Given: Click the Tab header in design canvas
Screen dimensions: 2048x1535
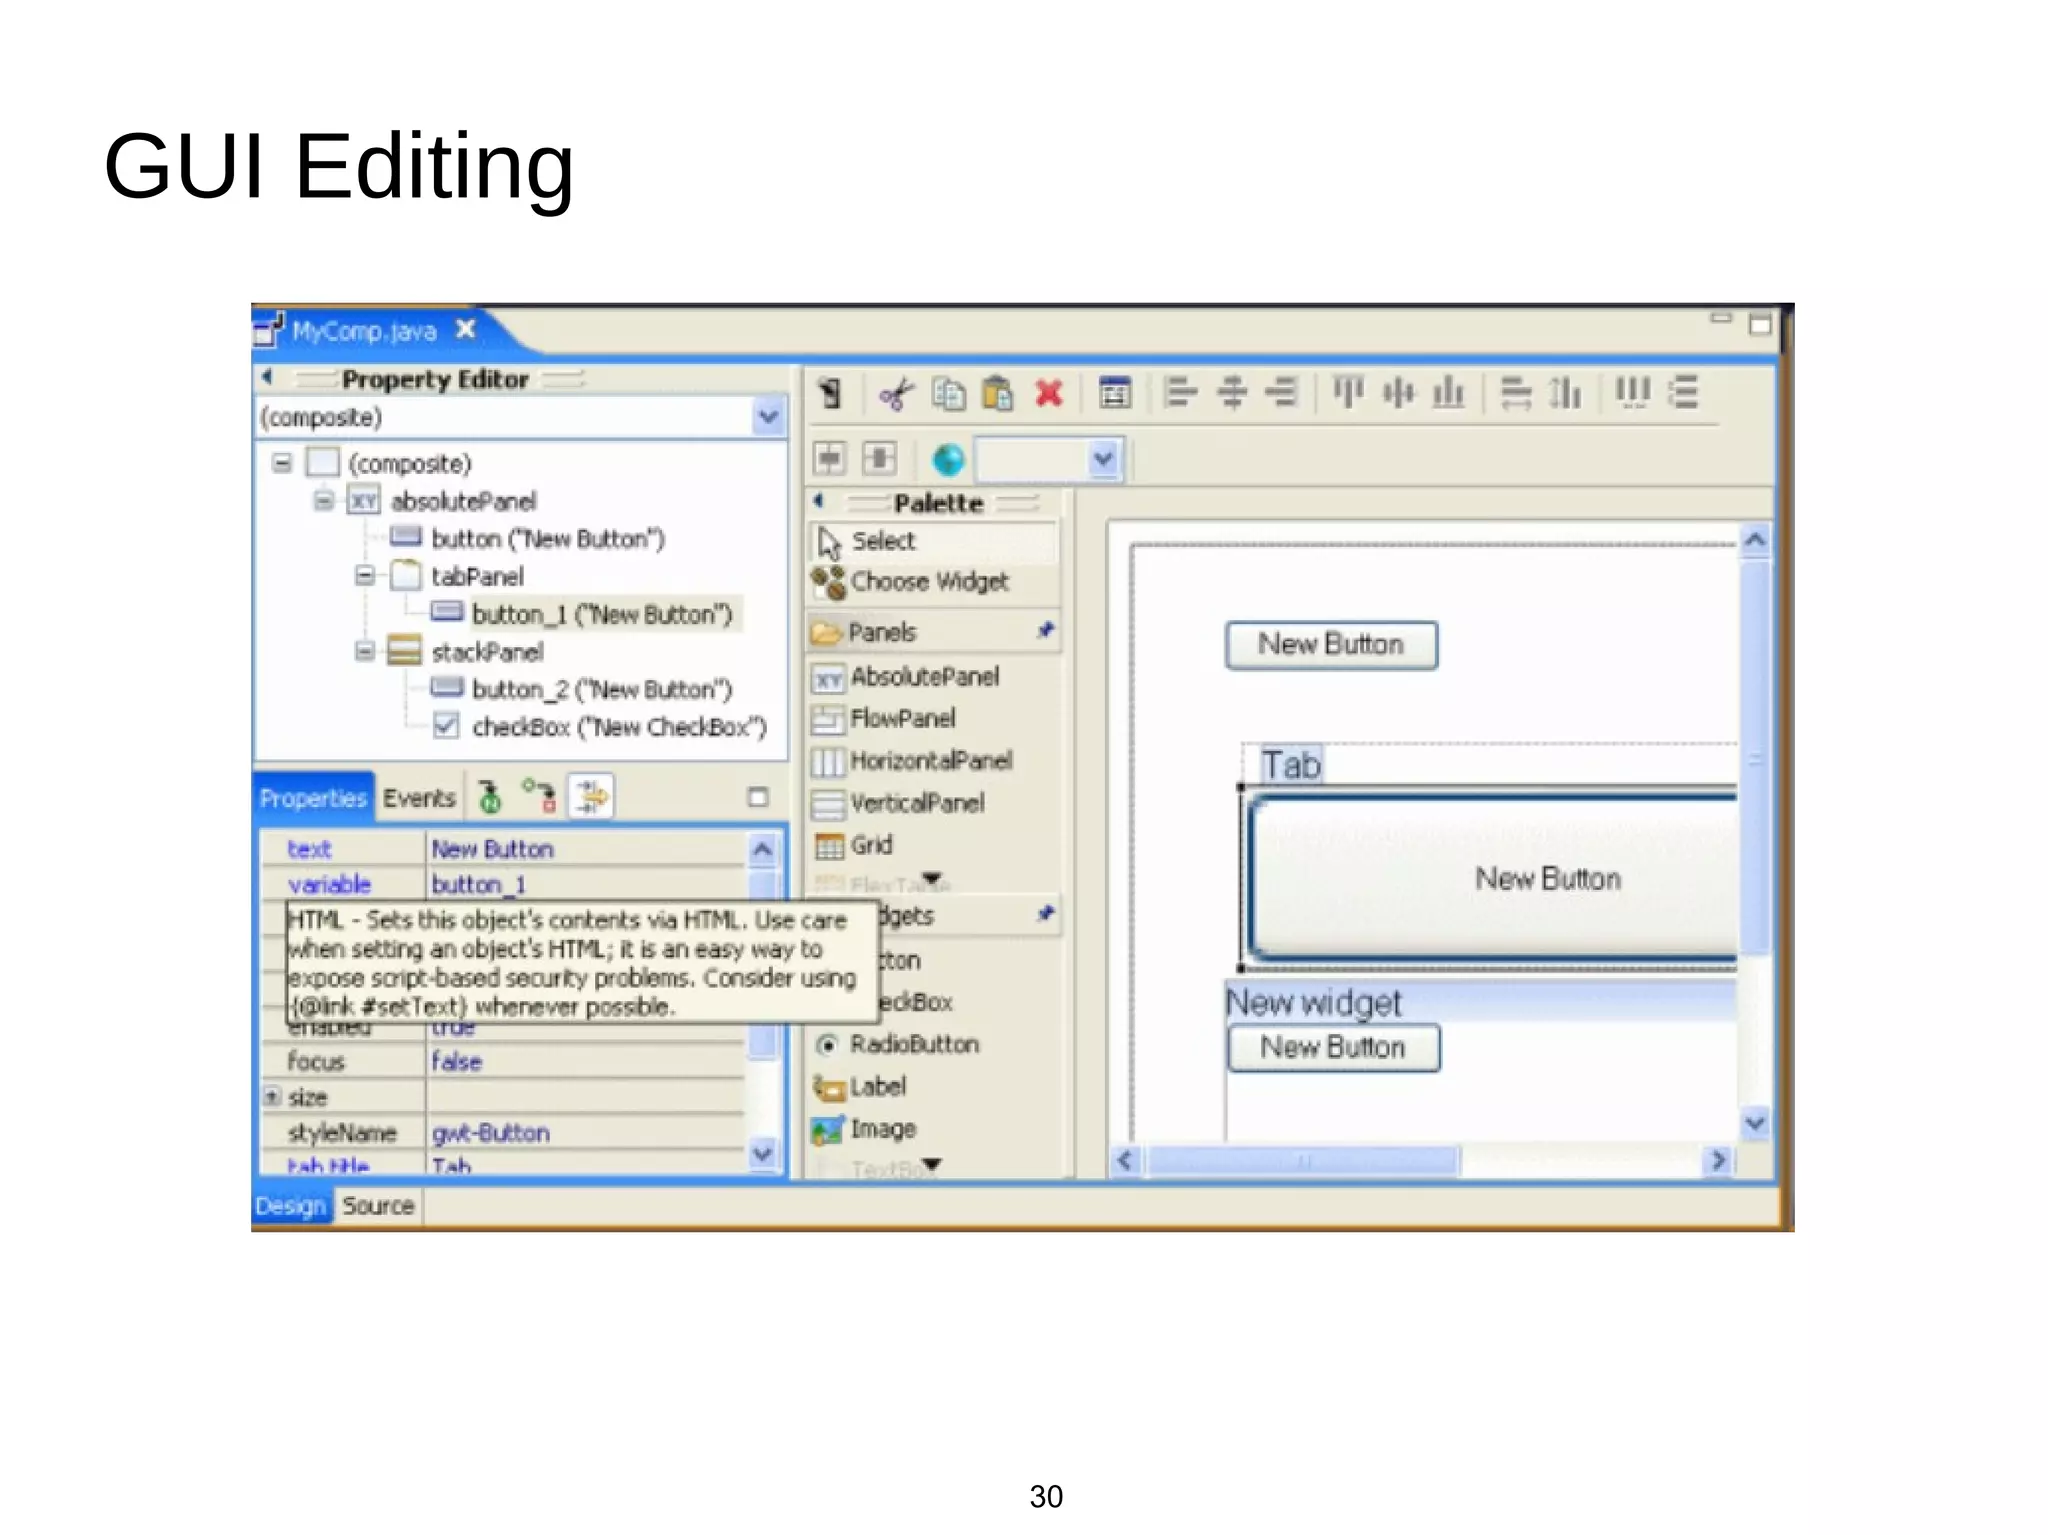Looking at the screenshot, I should [1290, 765].
